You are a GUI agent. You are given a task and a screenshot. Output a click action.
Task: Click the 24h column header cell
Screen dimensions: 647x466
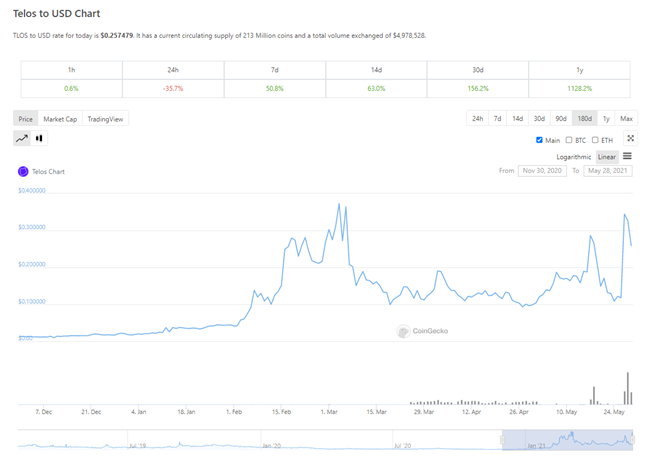point(173,70)
